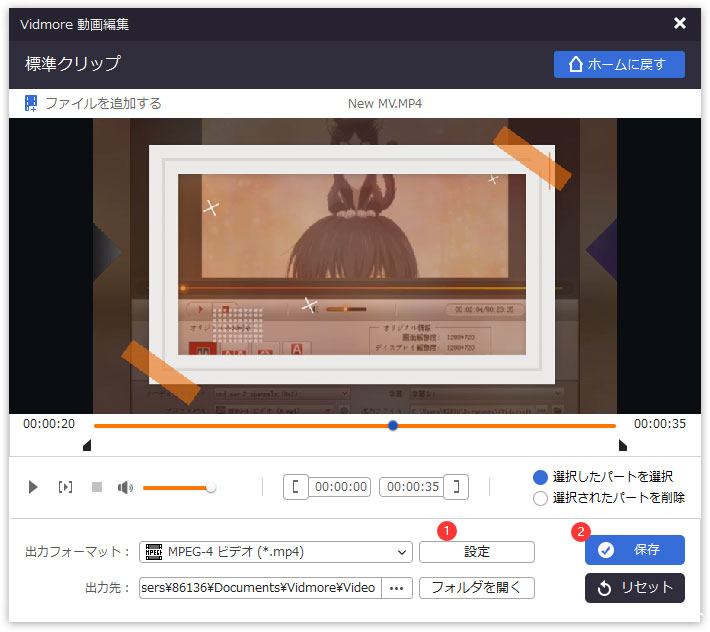Open the 出力フォーマット MPEG-4 dropdown
Screen dimensions: 710x632
click(x=276, y=552)
